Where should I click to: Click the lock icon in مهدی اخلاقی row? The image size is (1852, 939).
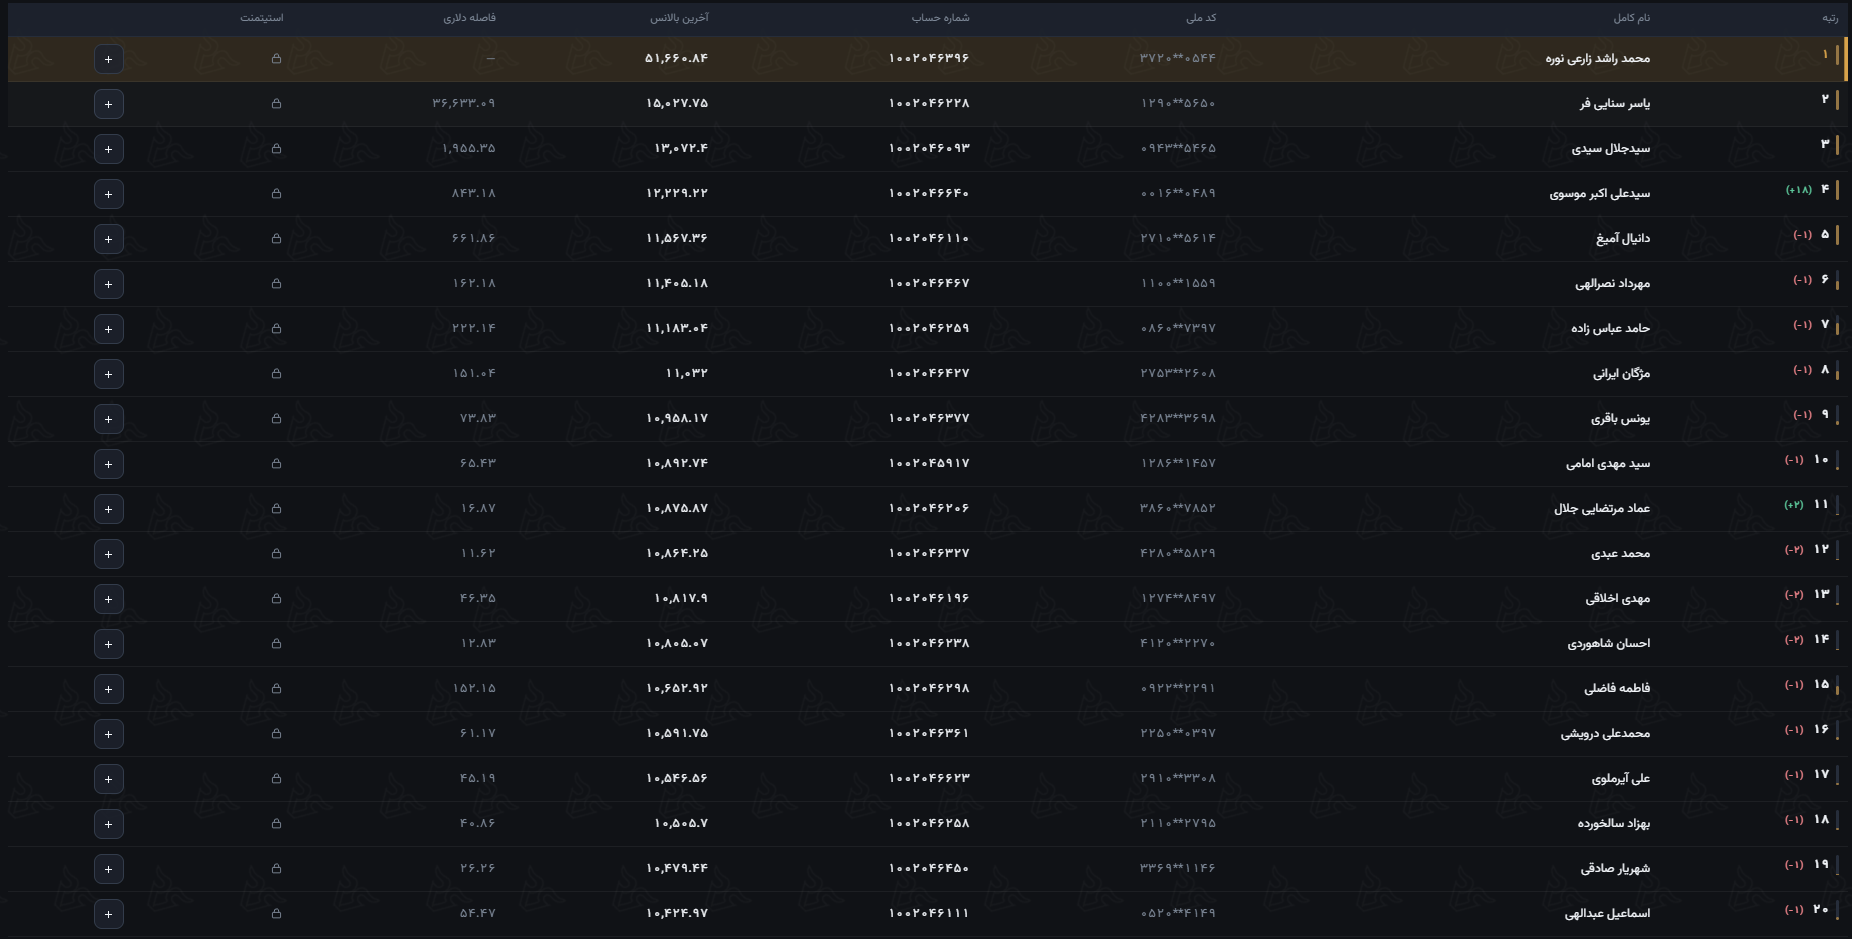[276, 599]
